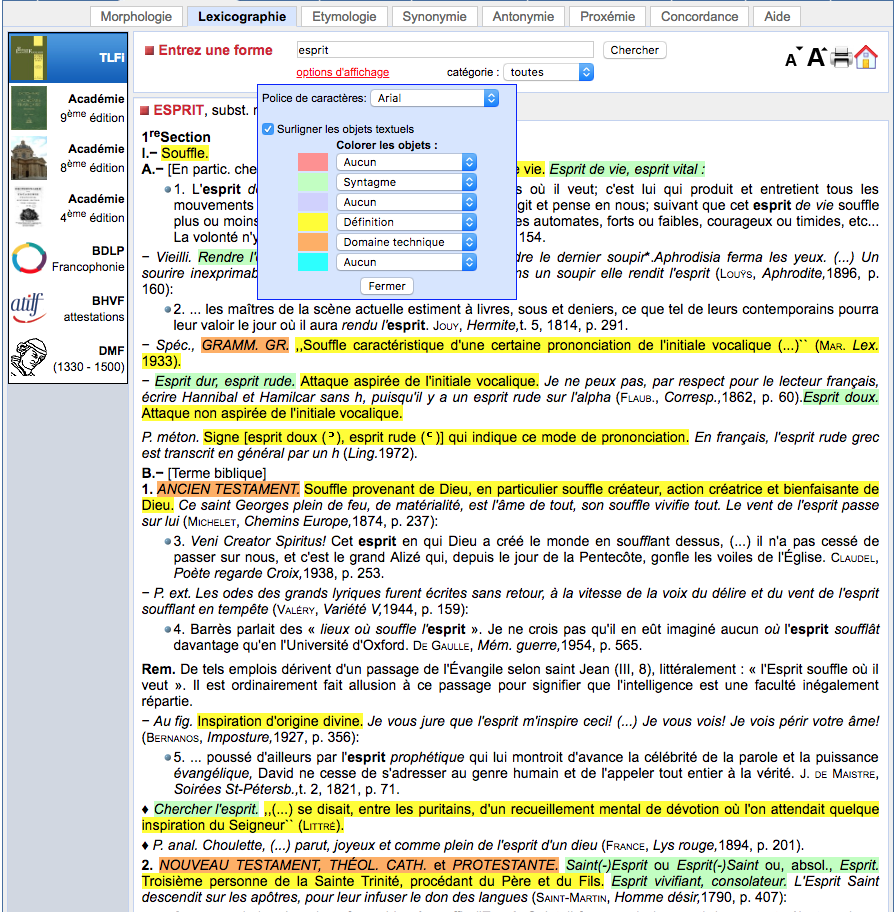The width and height of the screenshot is (894, 912).
Task: Click 1reSection heading
Action: pyautogui.click(x=176, y=137)
